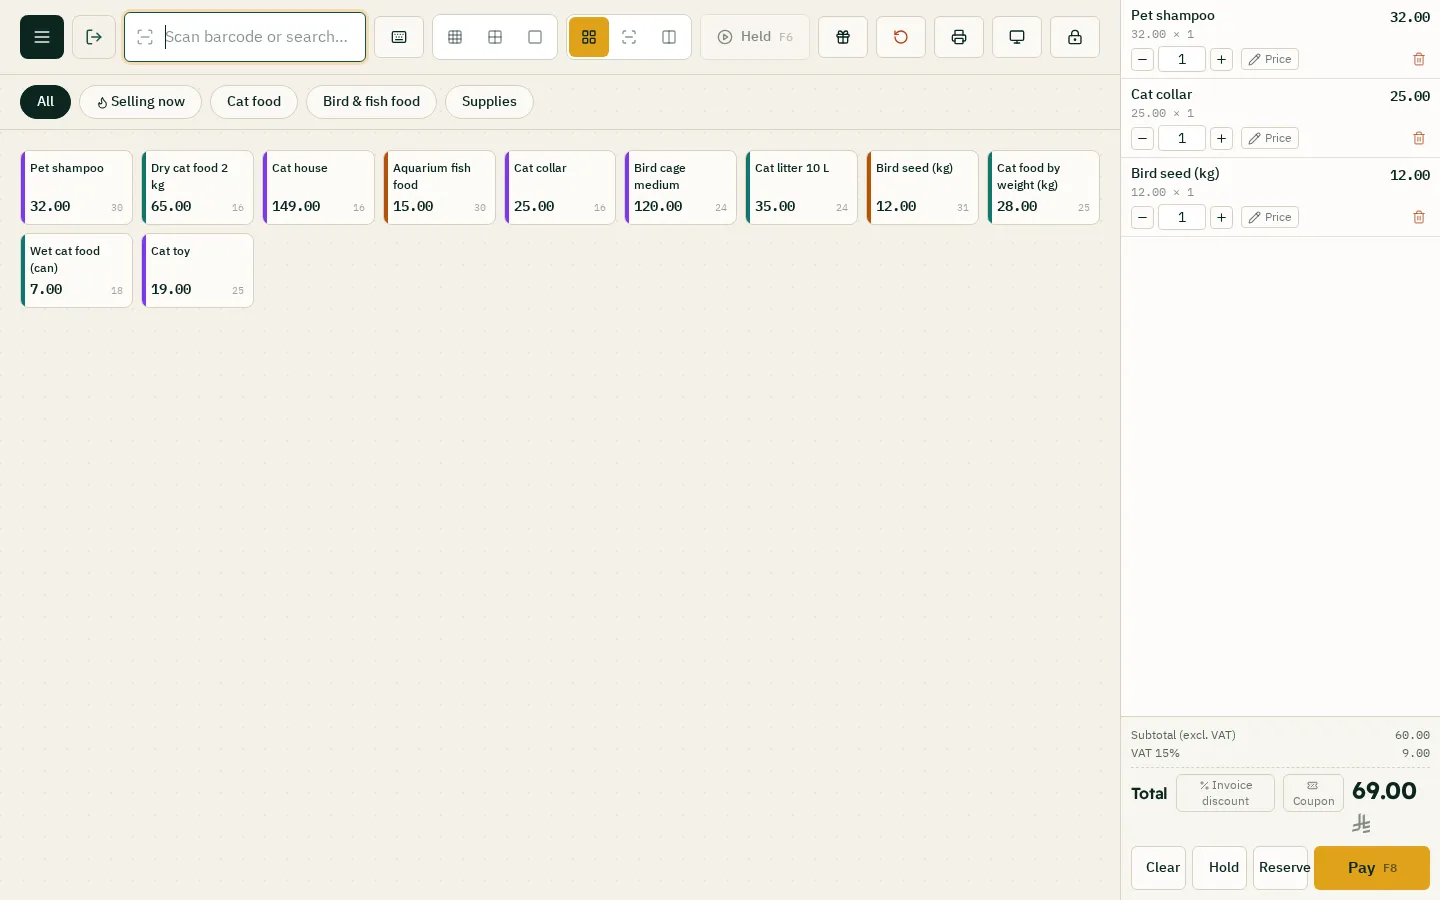Edit Bird seed (kg) price
The height and width of the screenshot is (900, 1440).
[x=1270, y=217]
